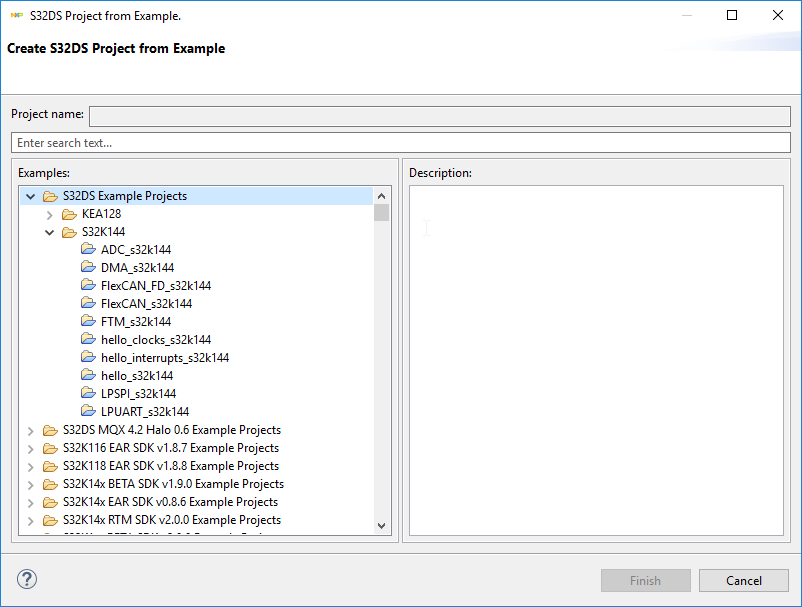Expand S32DS MQX 4.2 Halo 0.6 node
This screenshot has height=607, width=802.
point(31,431)
